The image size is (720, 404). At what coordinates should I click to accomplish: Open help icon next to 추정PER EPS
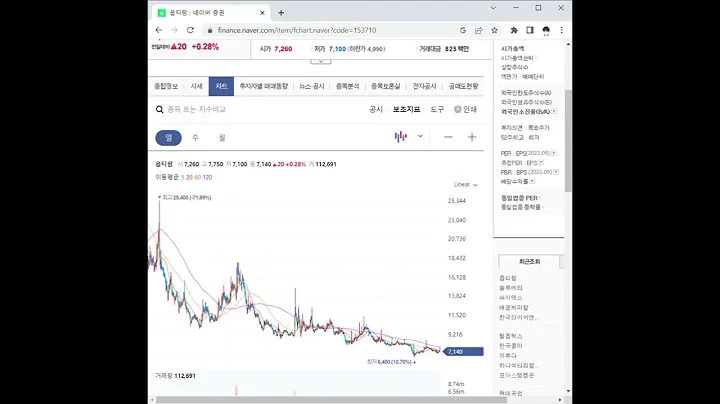[541, 163]
